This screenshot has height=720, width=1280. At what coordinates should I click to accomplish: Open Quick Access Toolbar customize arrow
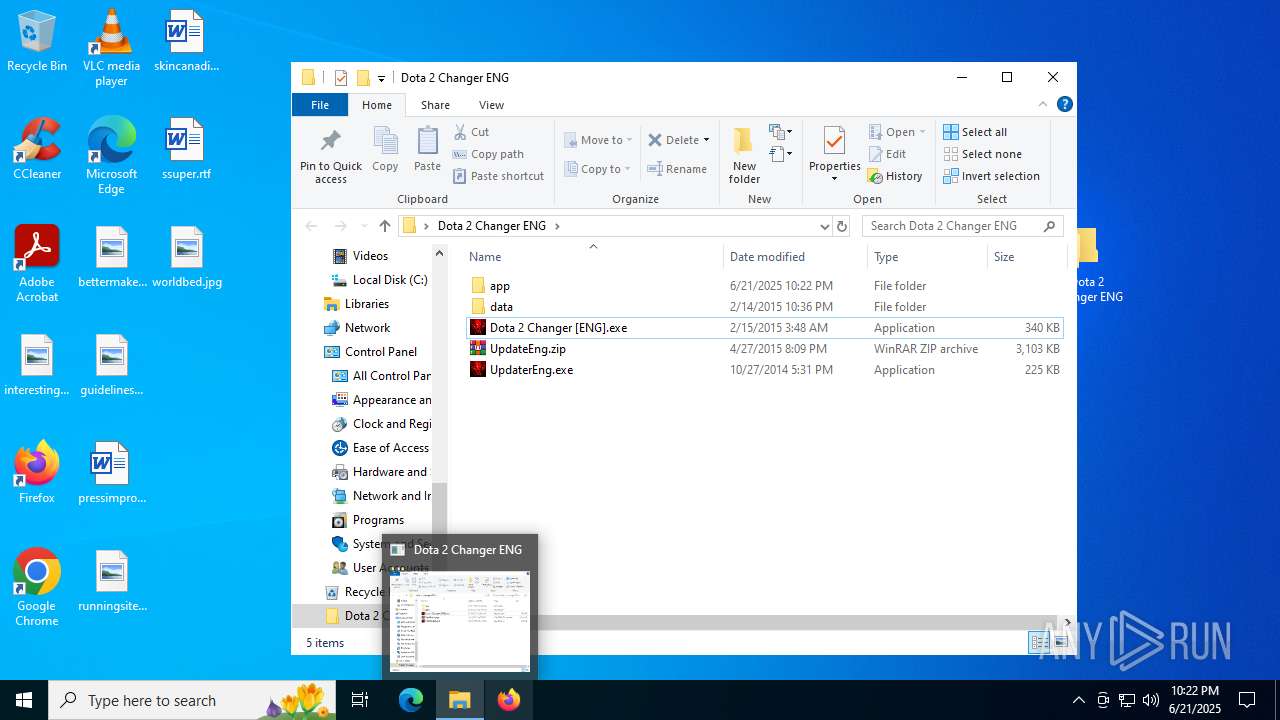381,78
